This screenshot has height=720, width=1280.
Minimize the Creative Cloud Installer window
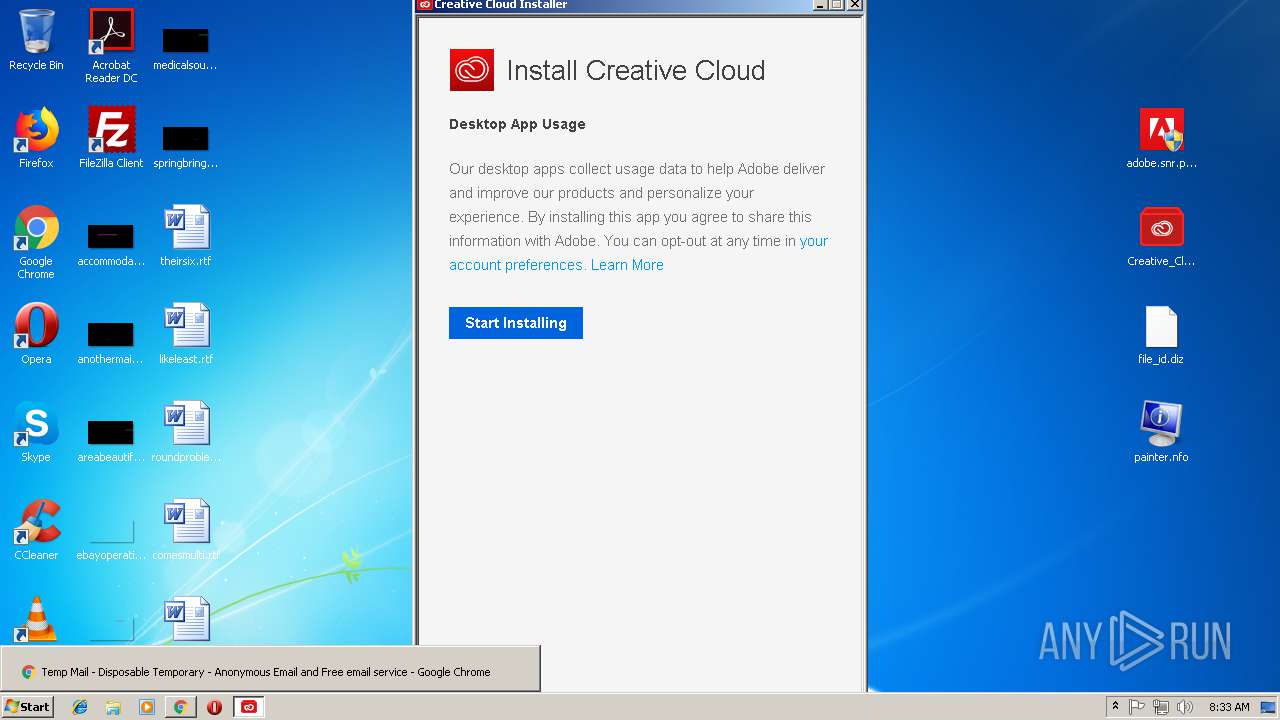tap(820, 5)
